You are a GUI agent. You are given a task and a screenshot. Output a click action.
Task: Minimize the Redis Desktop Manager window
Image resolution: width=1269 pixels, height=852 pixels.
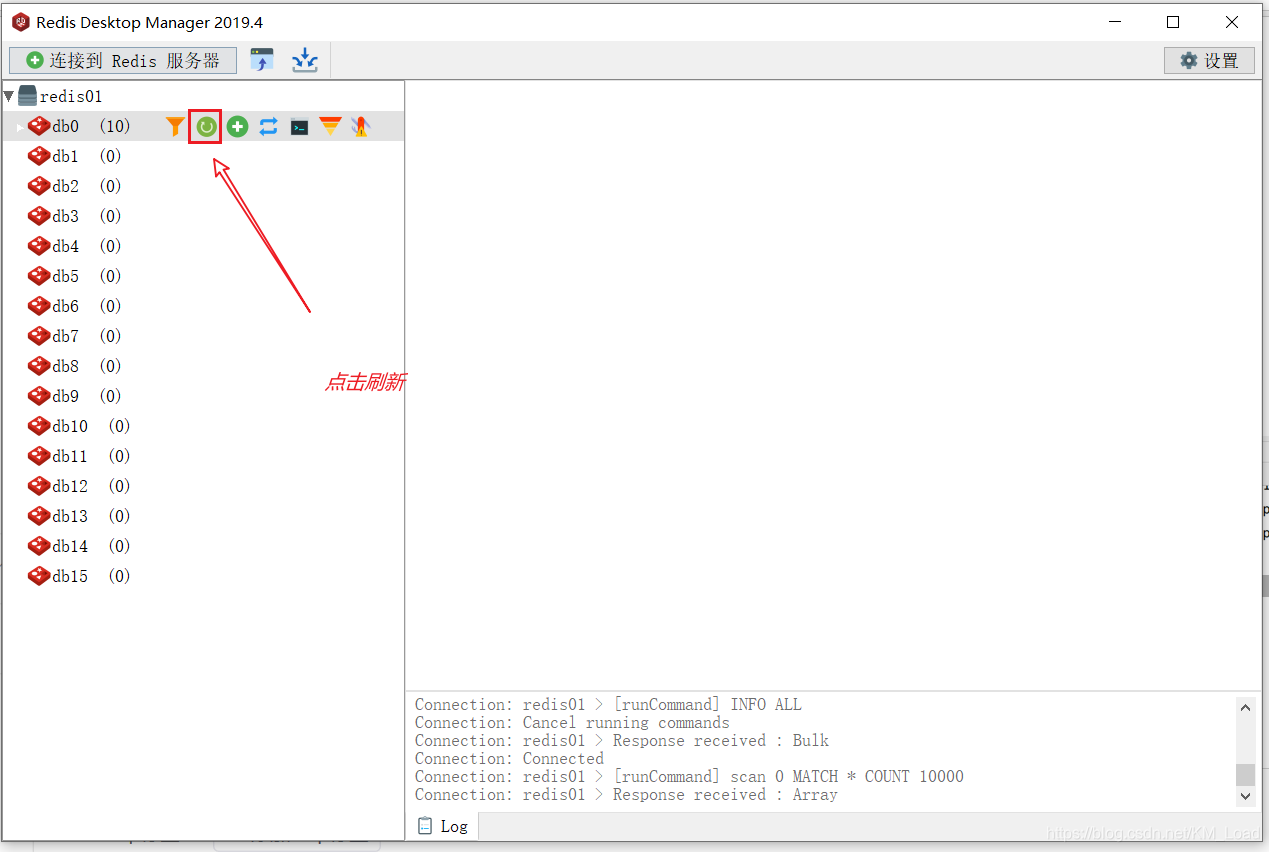(x=1115, y=22)
